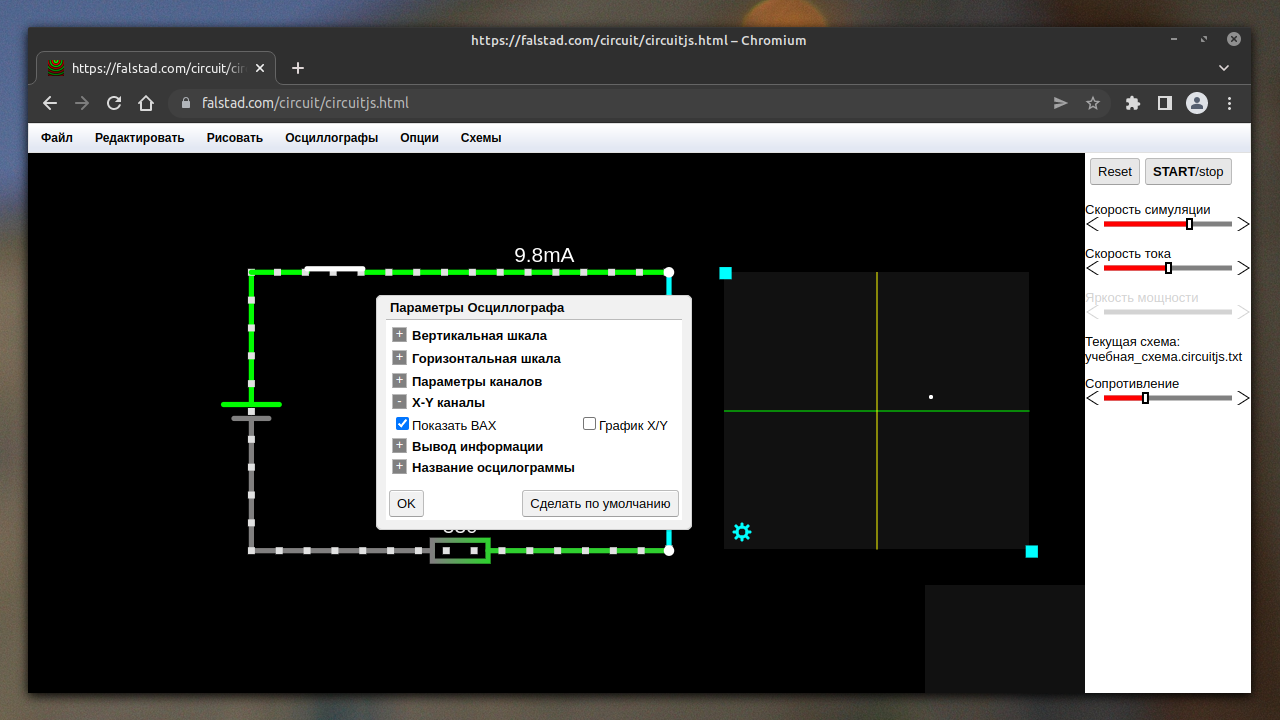Bookmark this page with the star icon
Image resolution: width=1280 pixels, height=720 pixels.
point(1093,103)
